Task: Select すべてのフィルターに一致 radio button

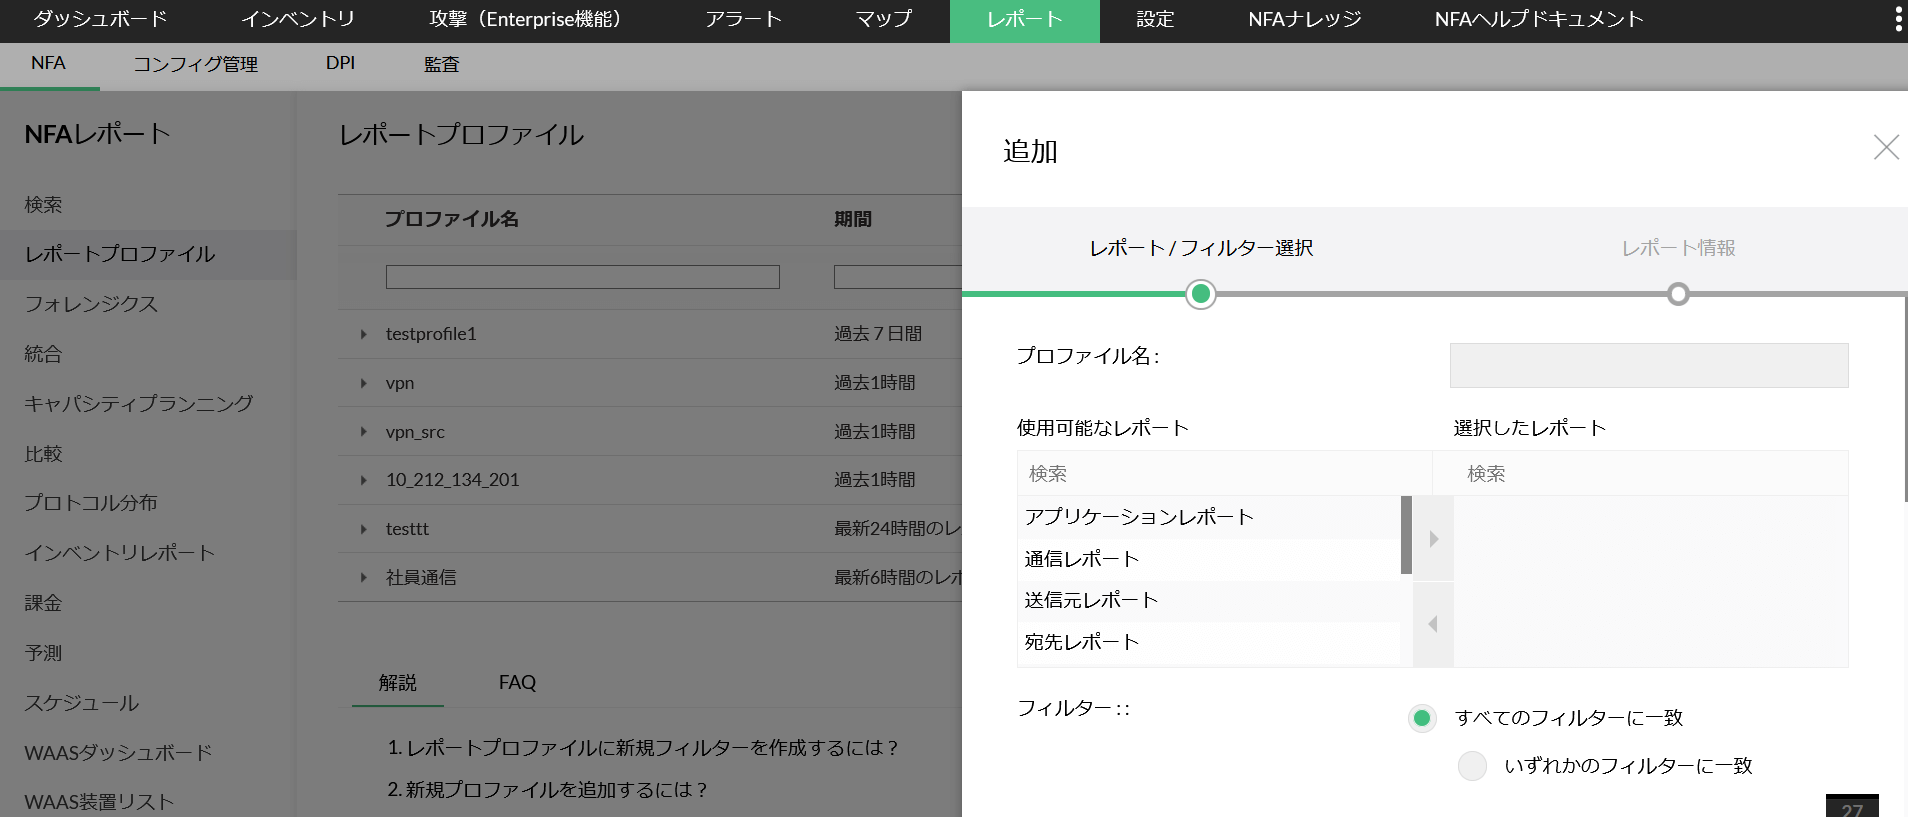Action: click(x=1422, y=718)
